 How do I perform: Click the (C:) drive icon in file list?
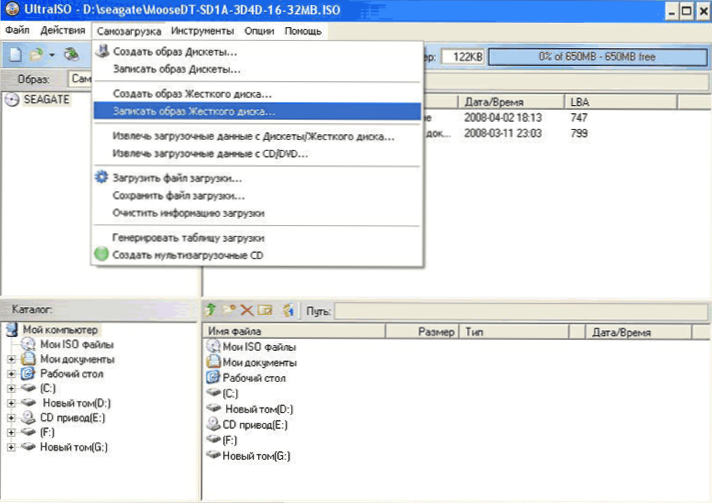tap(213, 392)
